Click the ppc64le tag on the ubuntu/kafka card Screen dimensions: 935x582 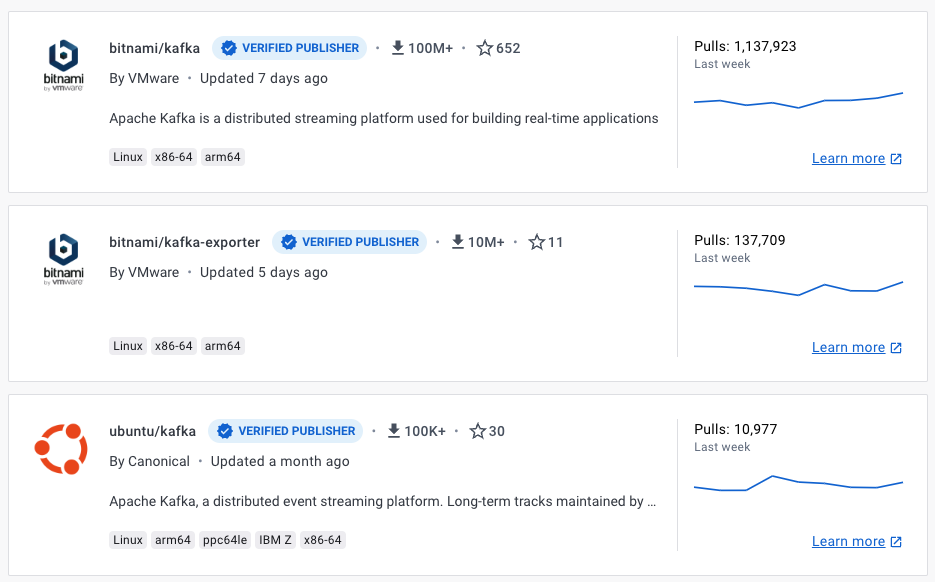click(x=225, y=540)
